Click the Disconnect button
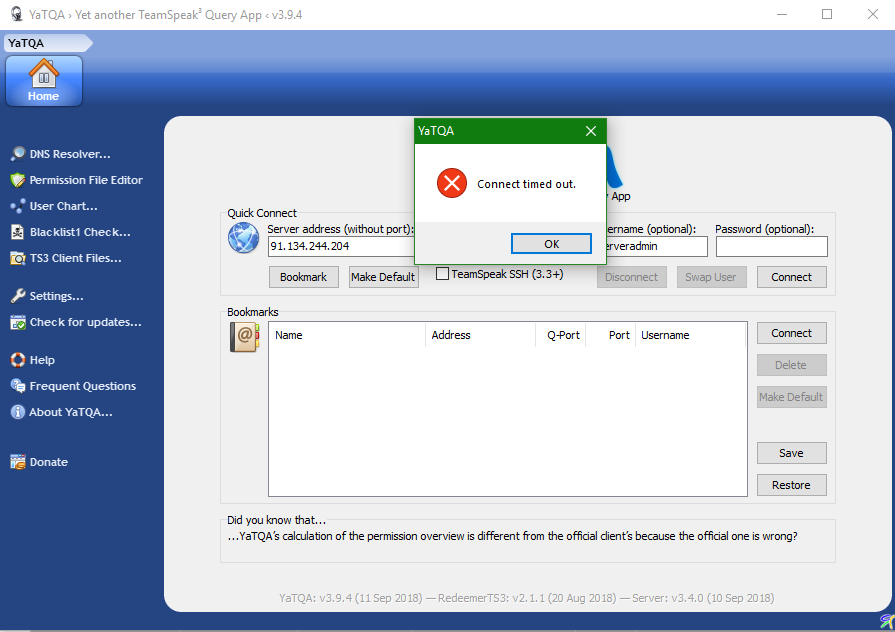 coord(631,277)
